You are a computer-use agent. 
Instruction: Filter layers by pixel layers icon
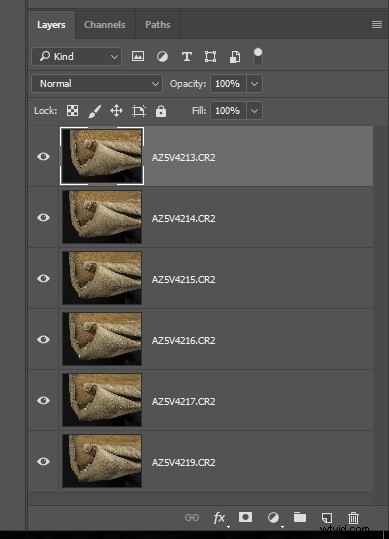click(138, 56)
